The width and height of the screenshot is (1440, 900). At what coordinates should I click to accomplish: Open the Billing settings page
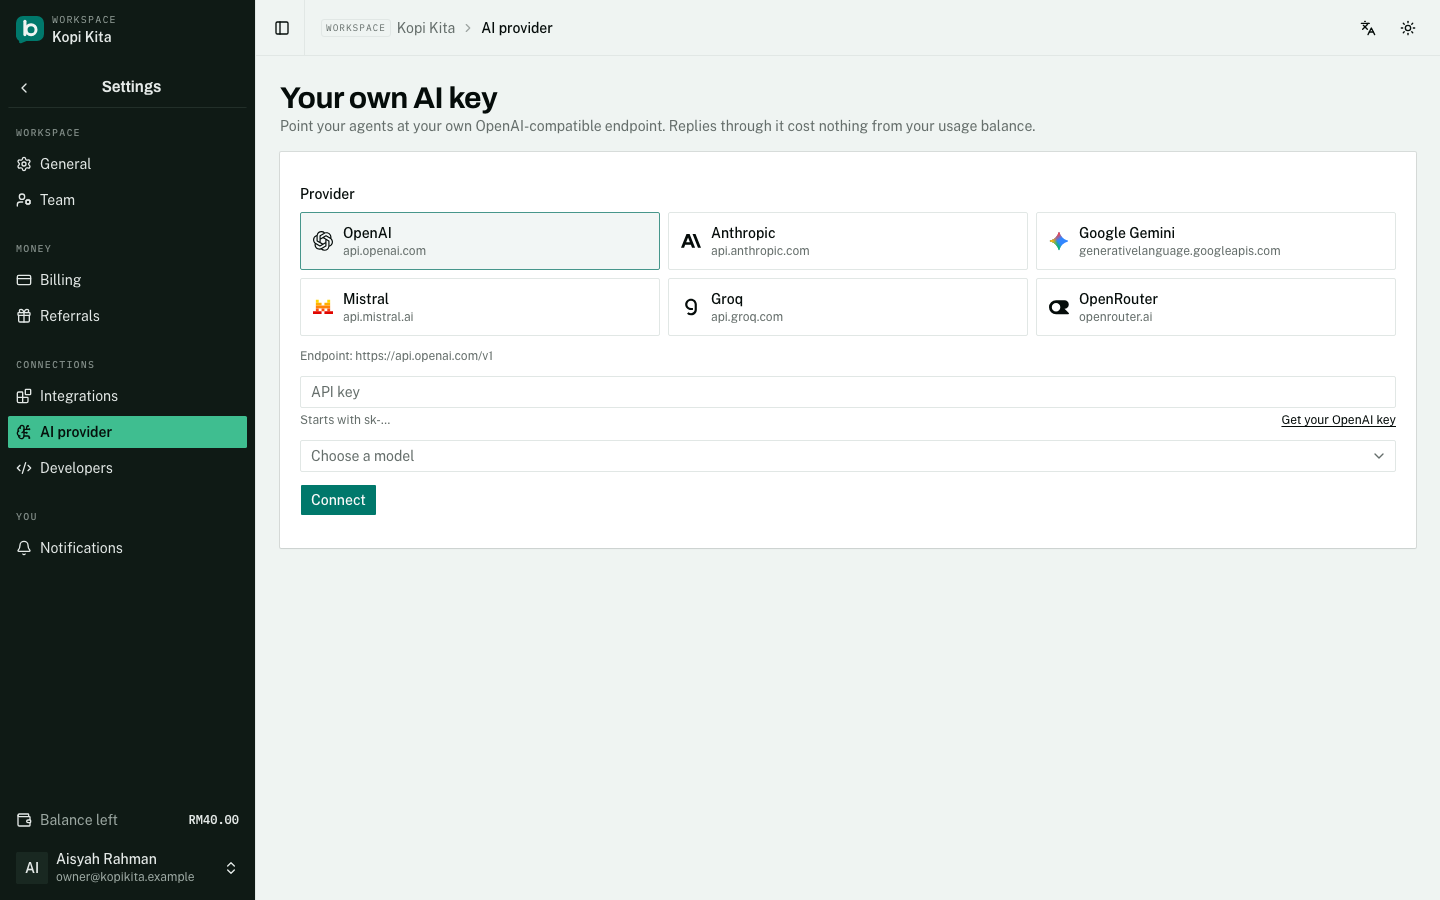[x=127, y=280]
